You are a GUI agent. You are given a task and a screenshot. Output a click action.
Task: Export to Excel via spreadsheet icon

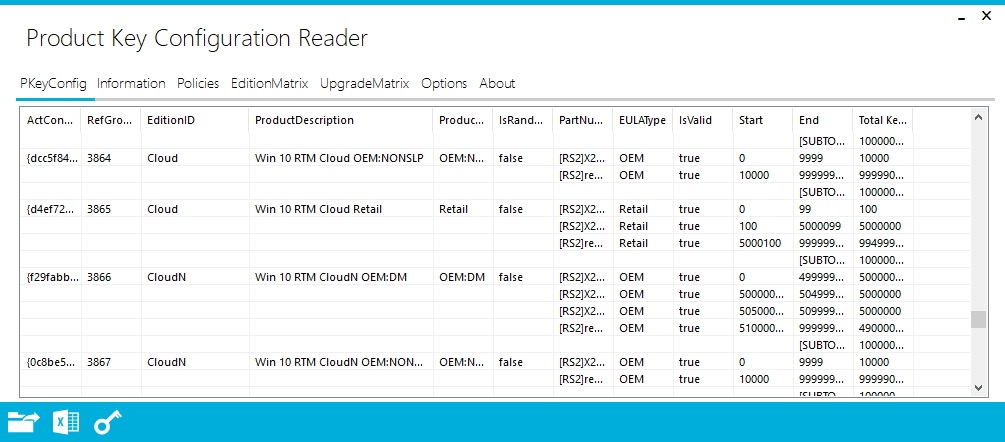point(65,422)
